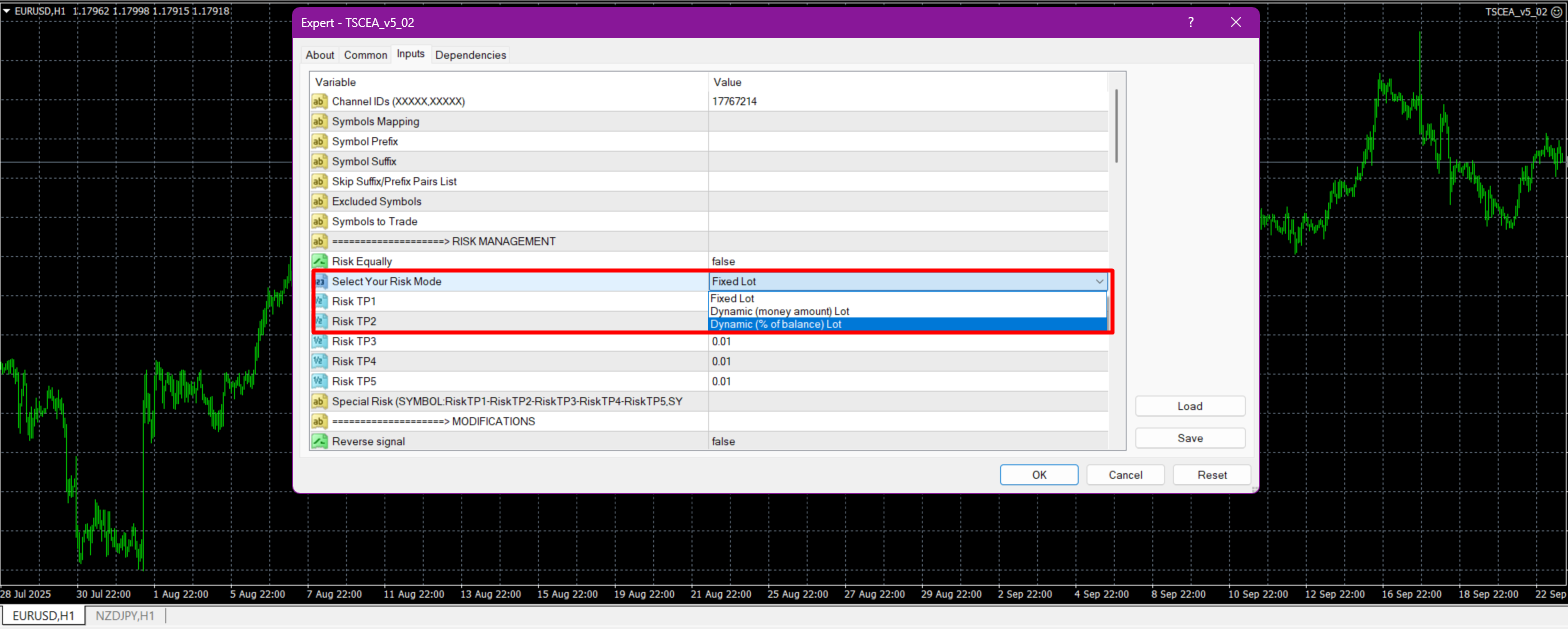This screenshot has width=1568, height=629.
Task: Collapse the Select Your Risk Mode dropdown arrow
Action: [1099, 282]
